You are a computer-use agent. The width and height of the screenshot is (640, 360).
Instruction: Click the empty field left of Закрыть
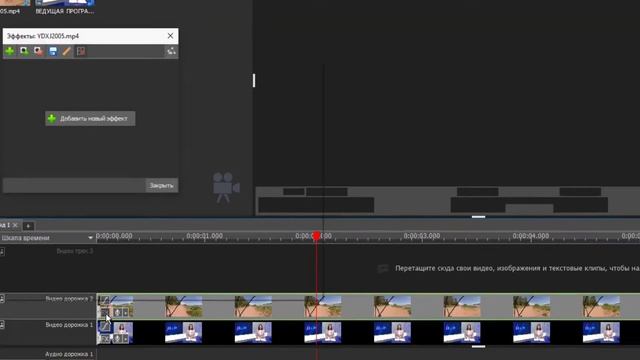(x=74, y=185)
